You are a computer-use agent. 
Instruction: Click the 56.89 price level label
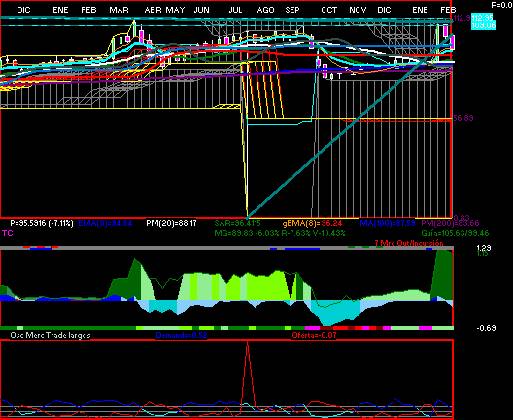(x=463, y=118)
